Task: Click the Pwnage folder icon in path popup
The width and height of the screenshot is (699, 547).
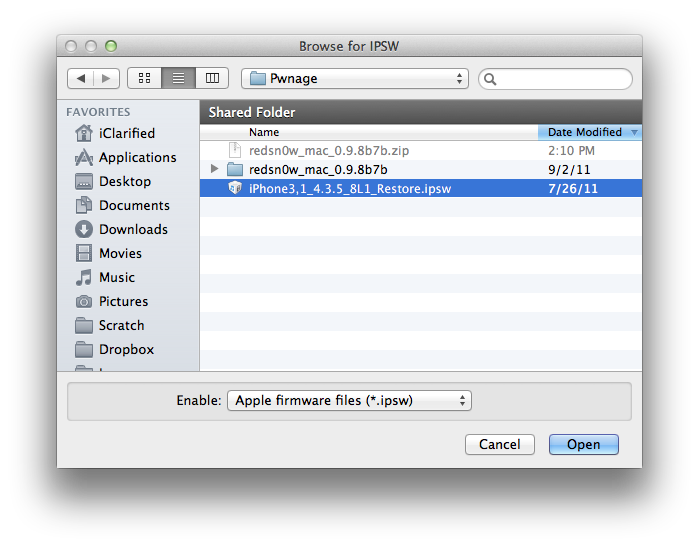Action: 258,78
